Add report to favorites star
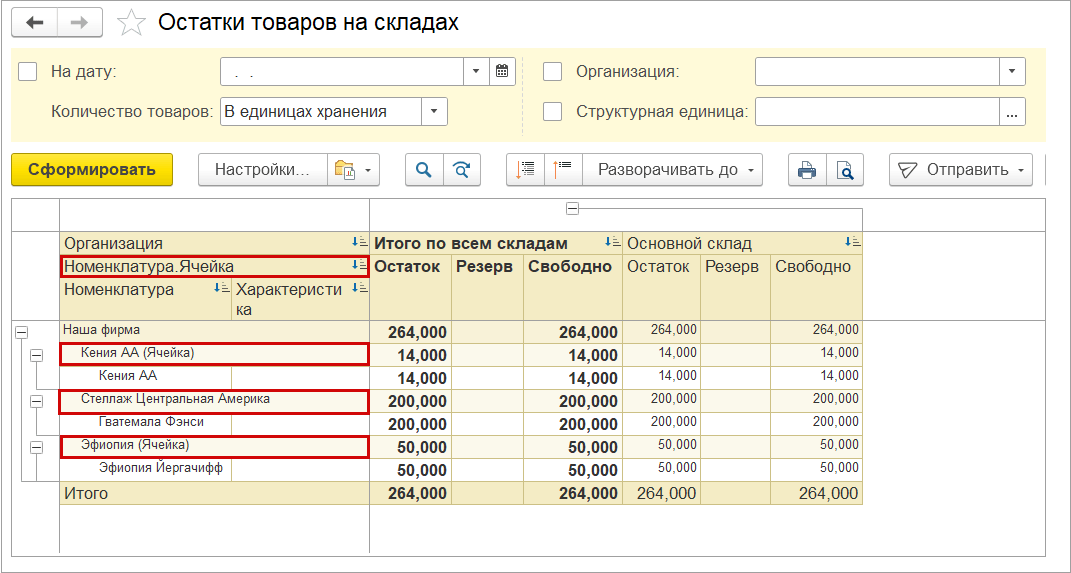The image size is (1071, 573). (131, 23)
